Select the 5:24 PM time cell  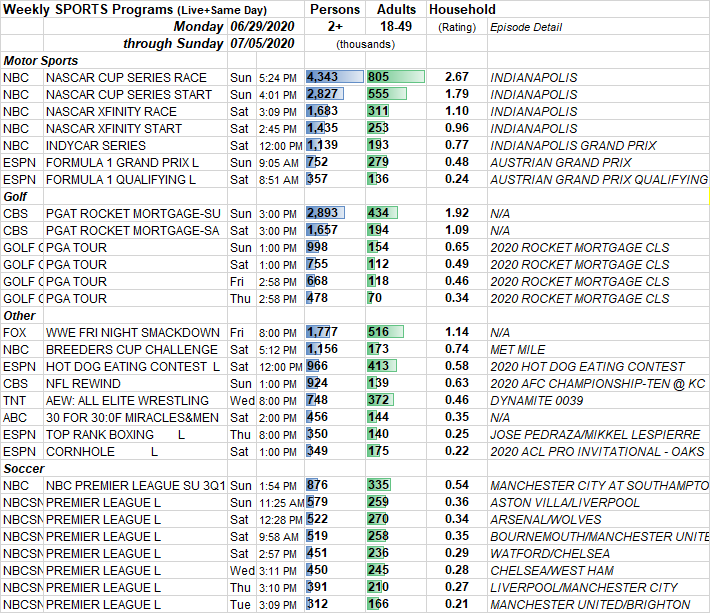click(x=278, y=78)
